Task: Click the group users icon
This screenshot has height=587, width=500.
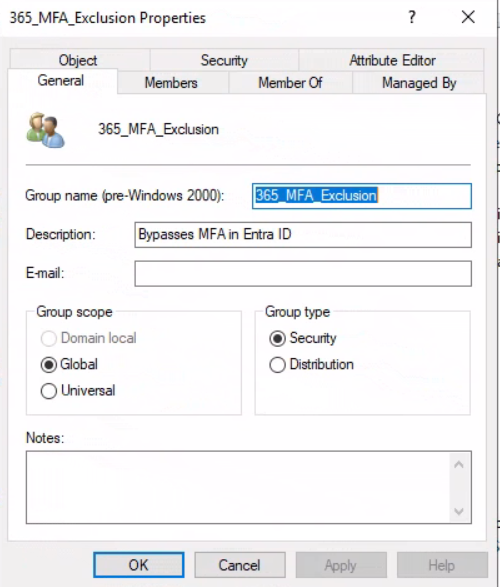Action: pyautogui.click(x=45, y=130)
